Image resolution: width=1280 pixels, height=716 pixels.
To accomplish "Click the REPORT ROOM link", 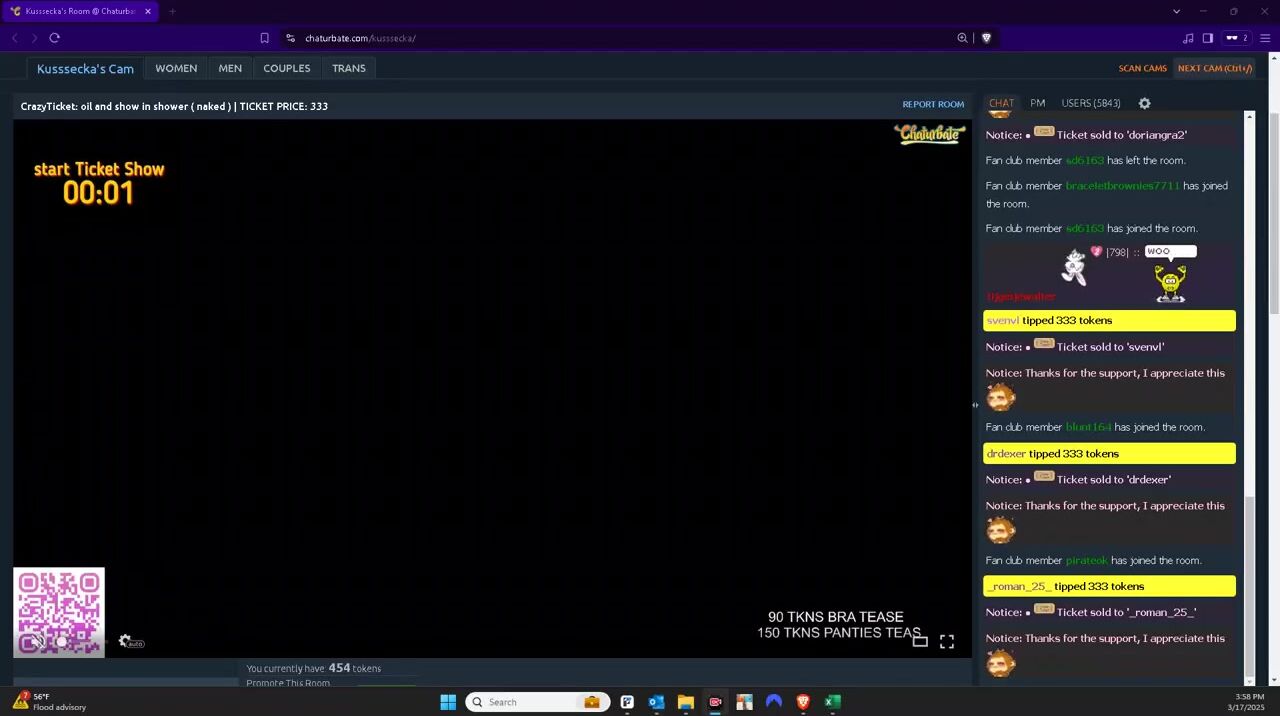I will click(x=932, y=104).
